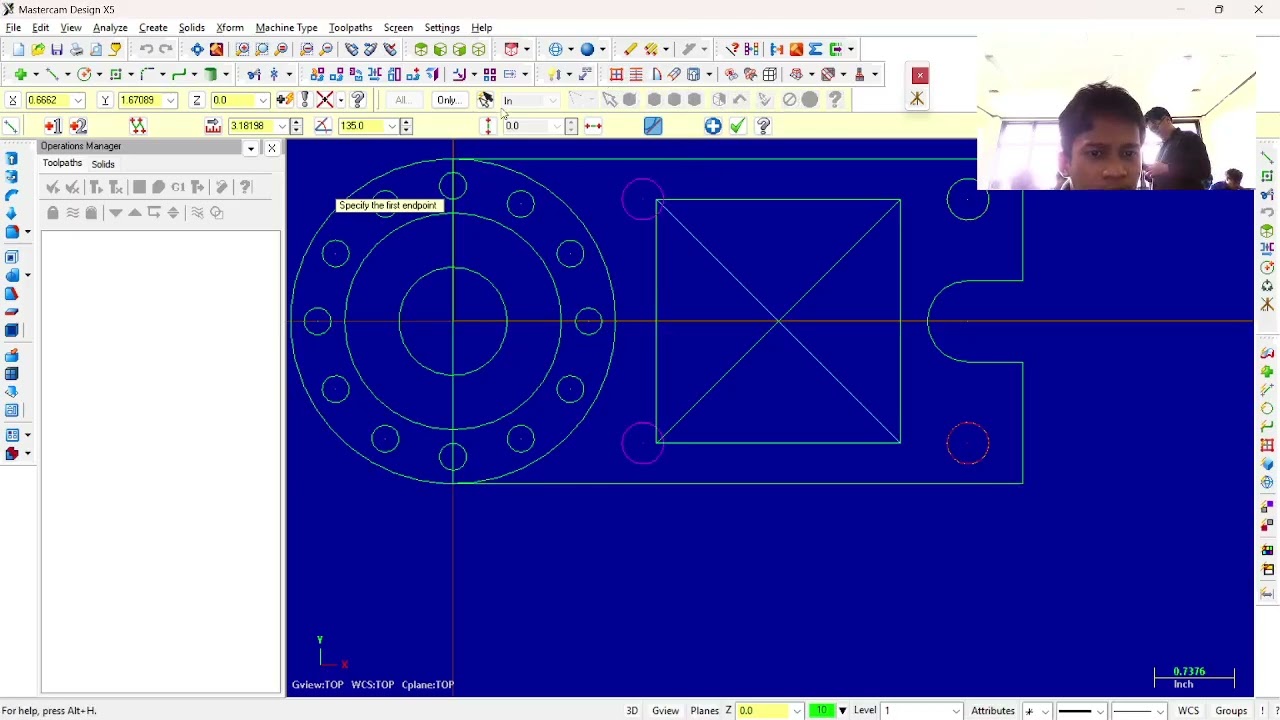Click the wireframe globe shading icon

point(555,49)
